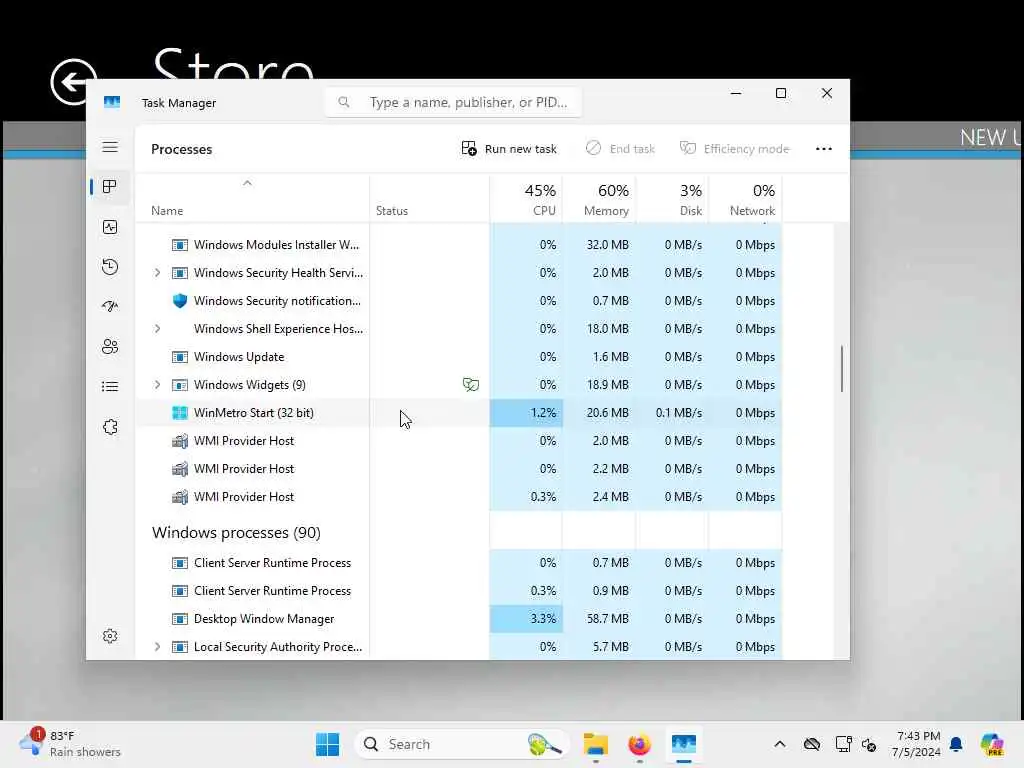The width and height of the screenshot is (1024, 768).
Task: Click the Efficiency mode button
Action: pyautogui.click(x=735, y=149)
